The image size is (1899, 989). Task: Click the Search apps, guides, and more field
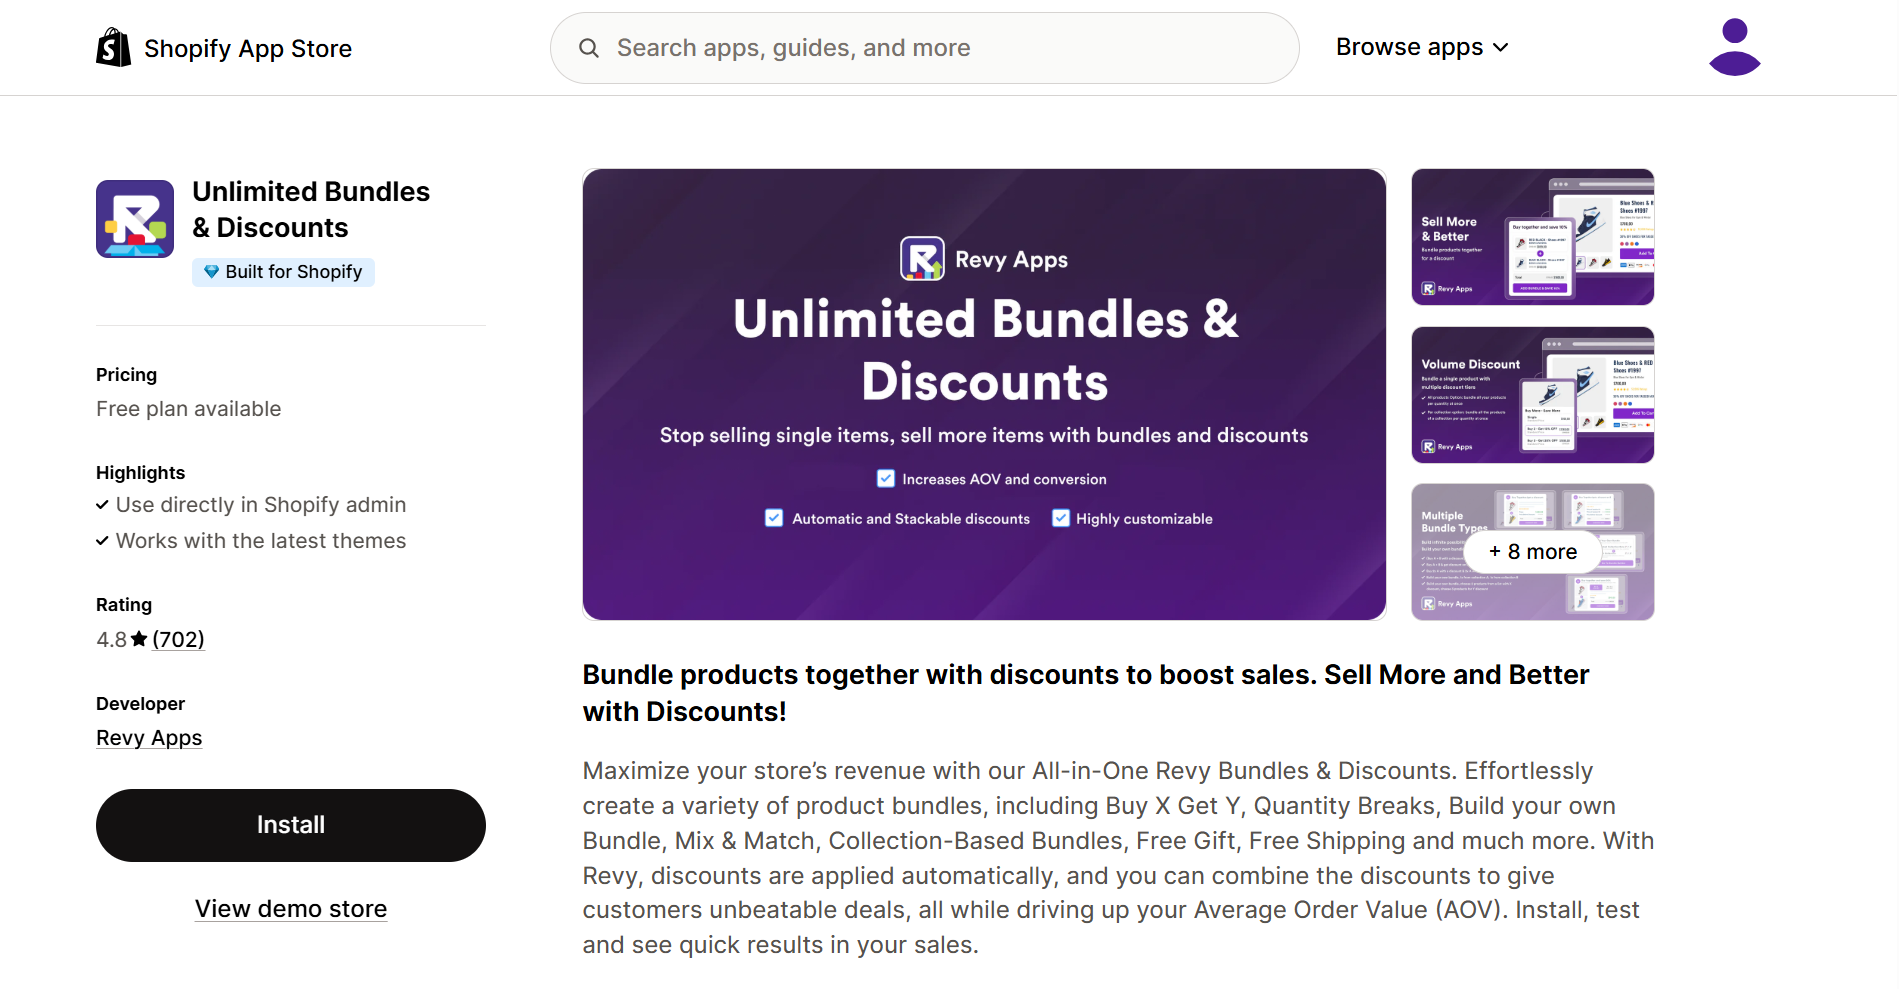tap(900, 47)
